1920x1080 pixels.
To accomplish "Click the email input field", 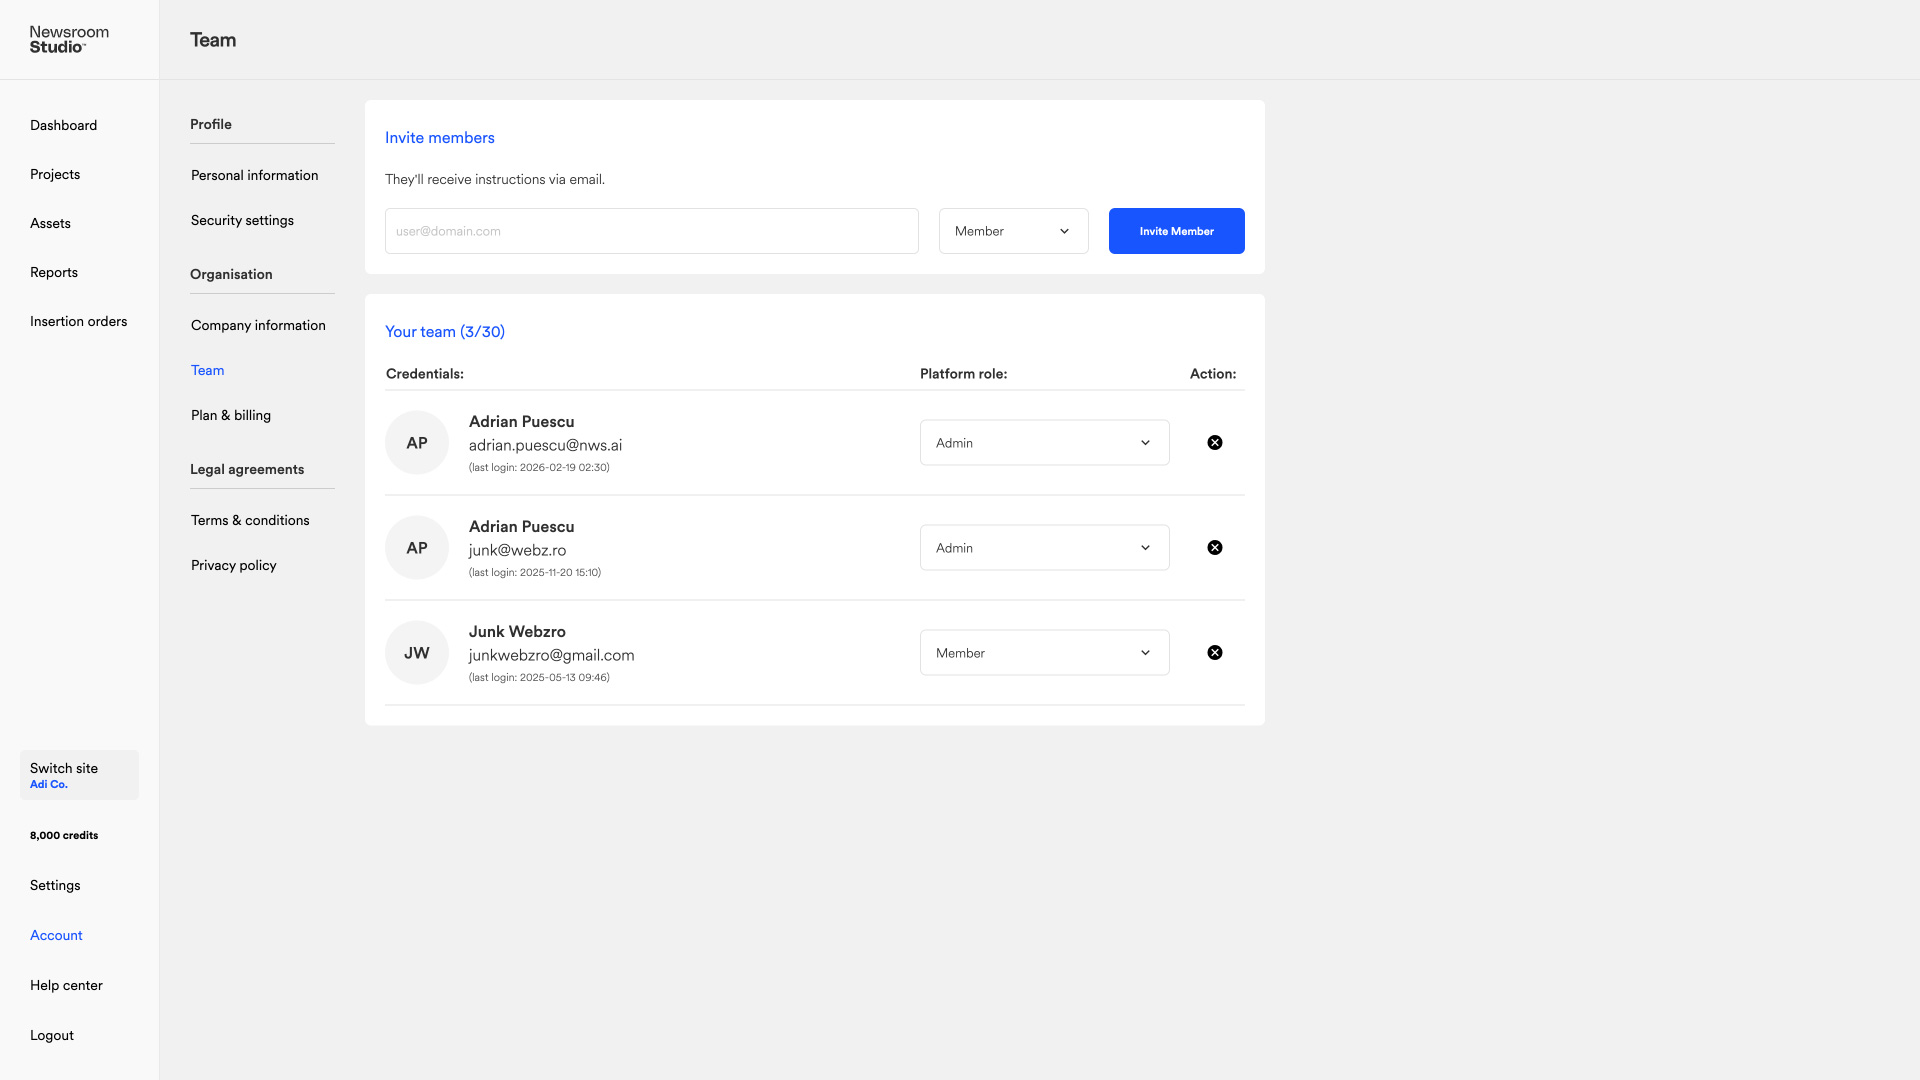I will point(651,231).
